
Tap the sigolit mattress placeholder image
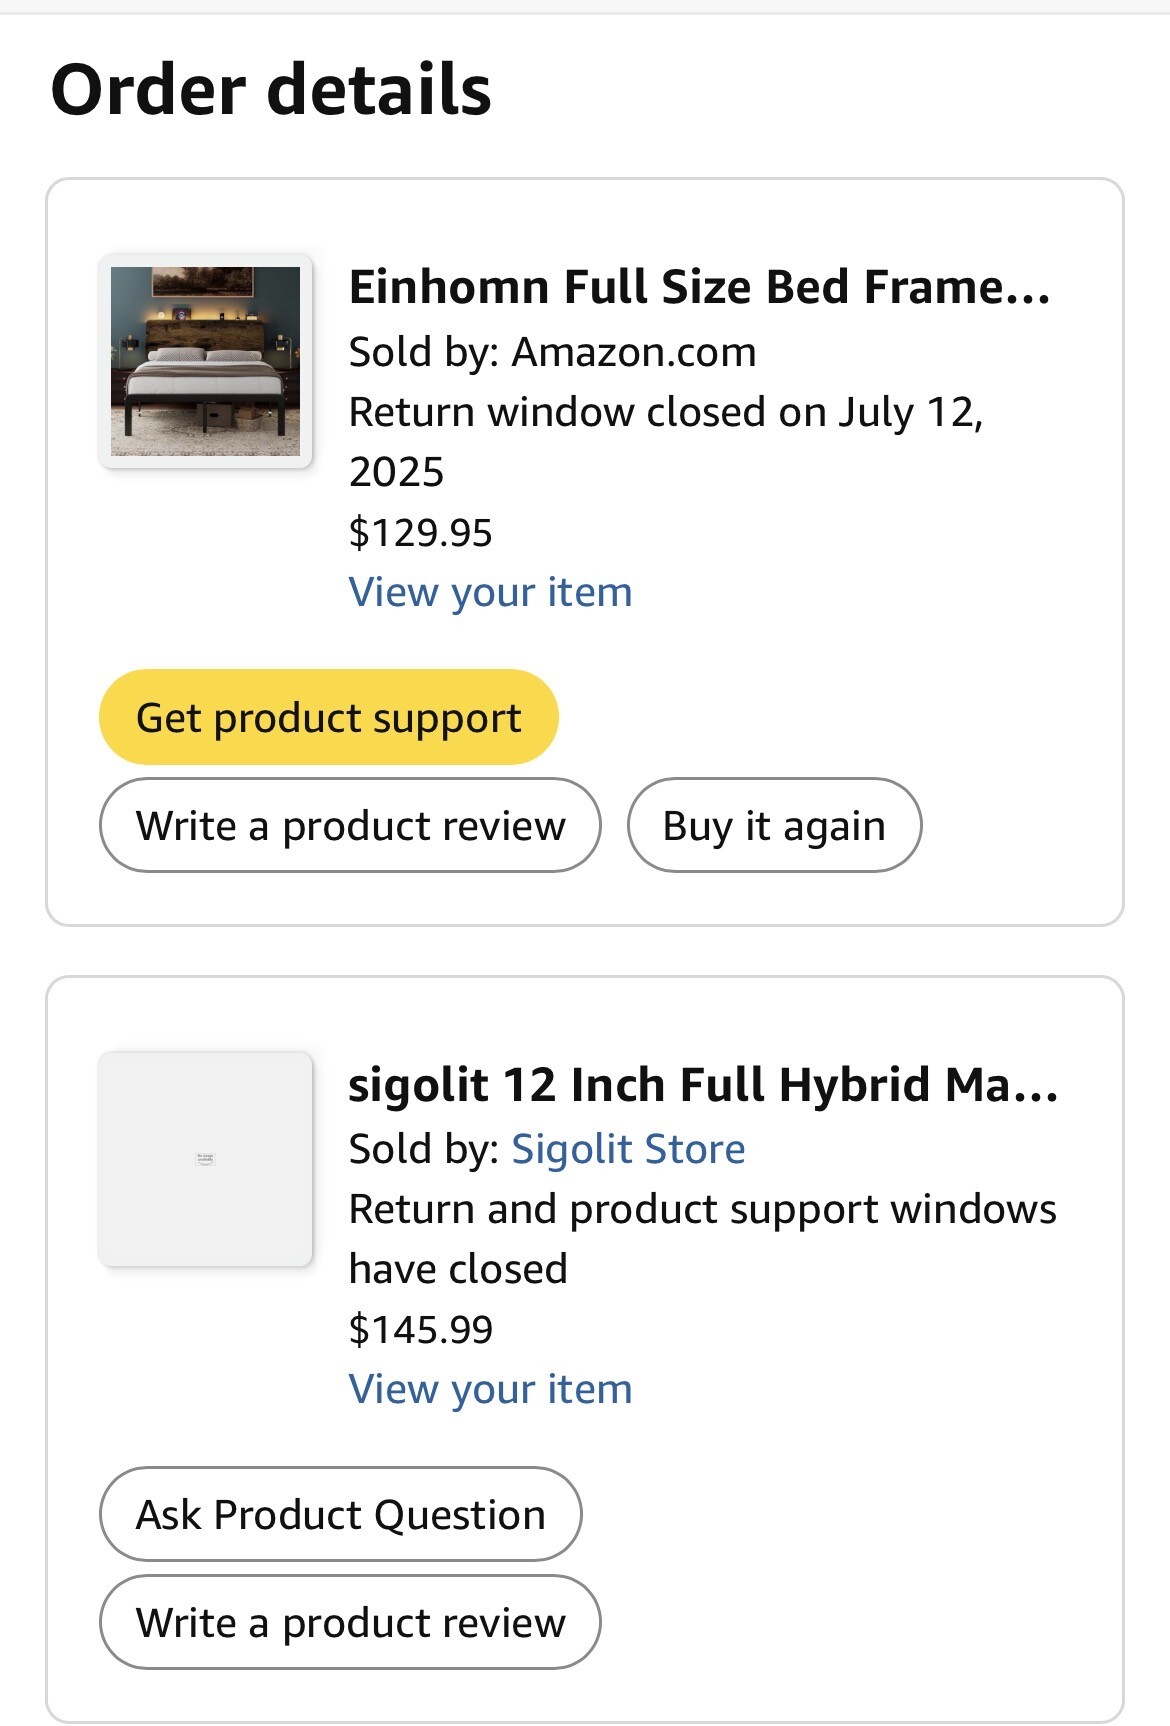click(205, 1159)
